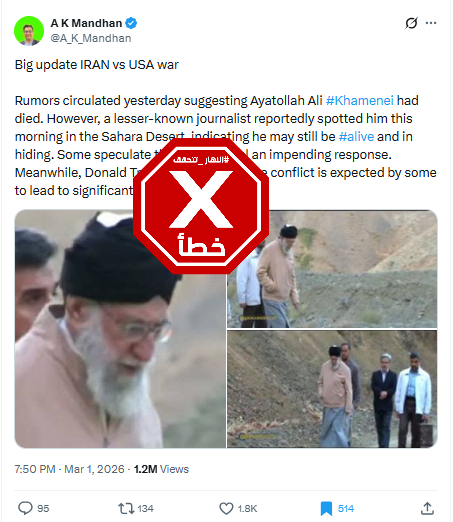The width and height of the screenshot is (453, 522).
Task: Follow the #alive hashtag
Action: pos(356,136)
